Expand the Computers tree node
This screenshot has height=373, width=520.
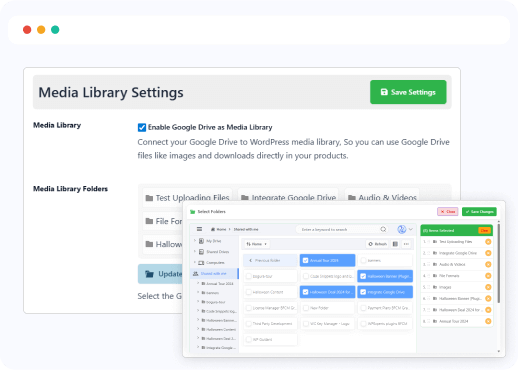point(195,263)
